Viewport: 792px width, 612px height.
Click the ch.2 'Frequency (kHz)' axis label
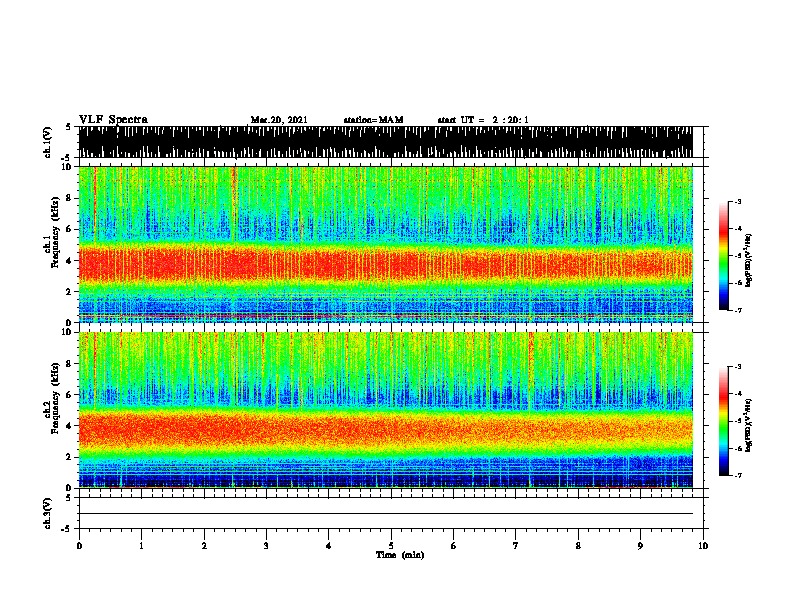click(x=55, y=398)
